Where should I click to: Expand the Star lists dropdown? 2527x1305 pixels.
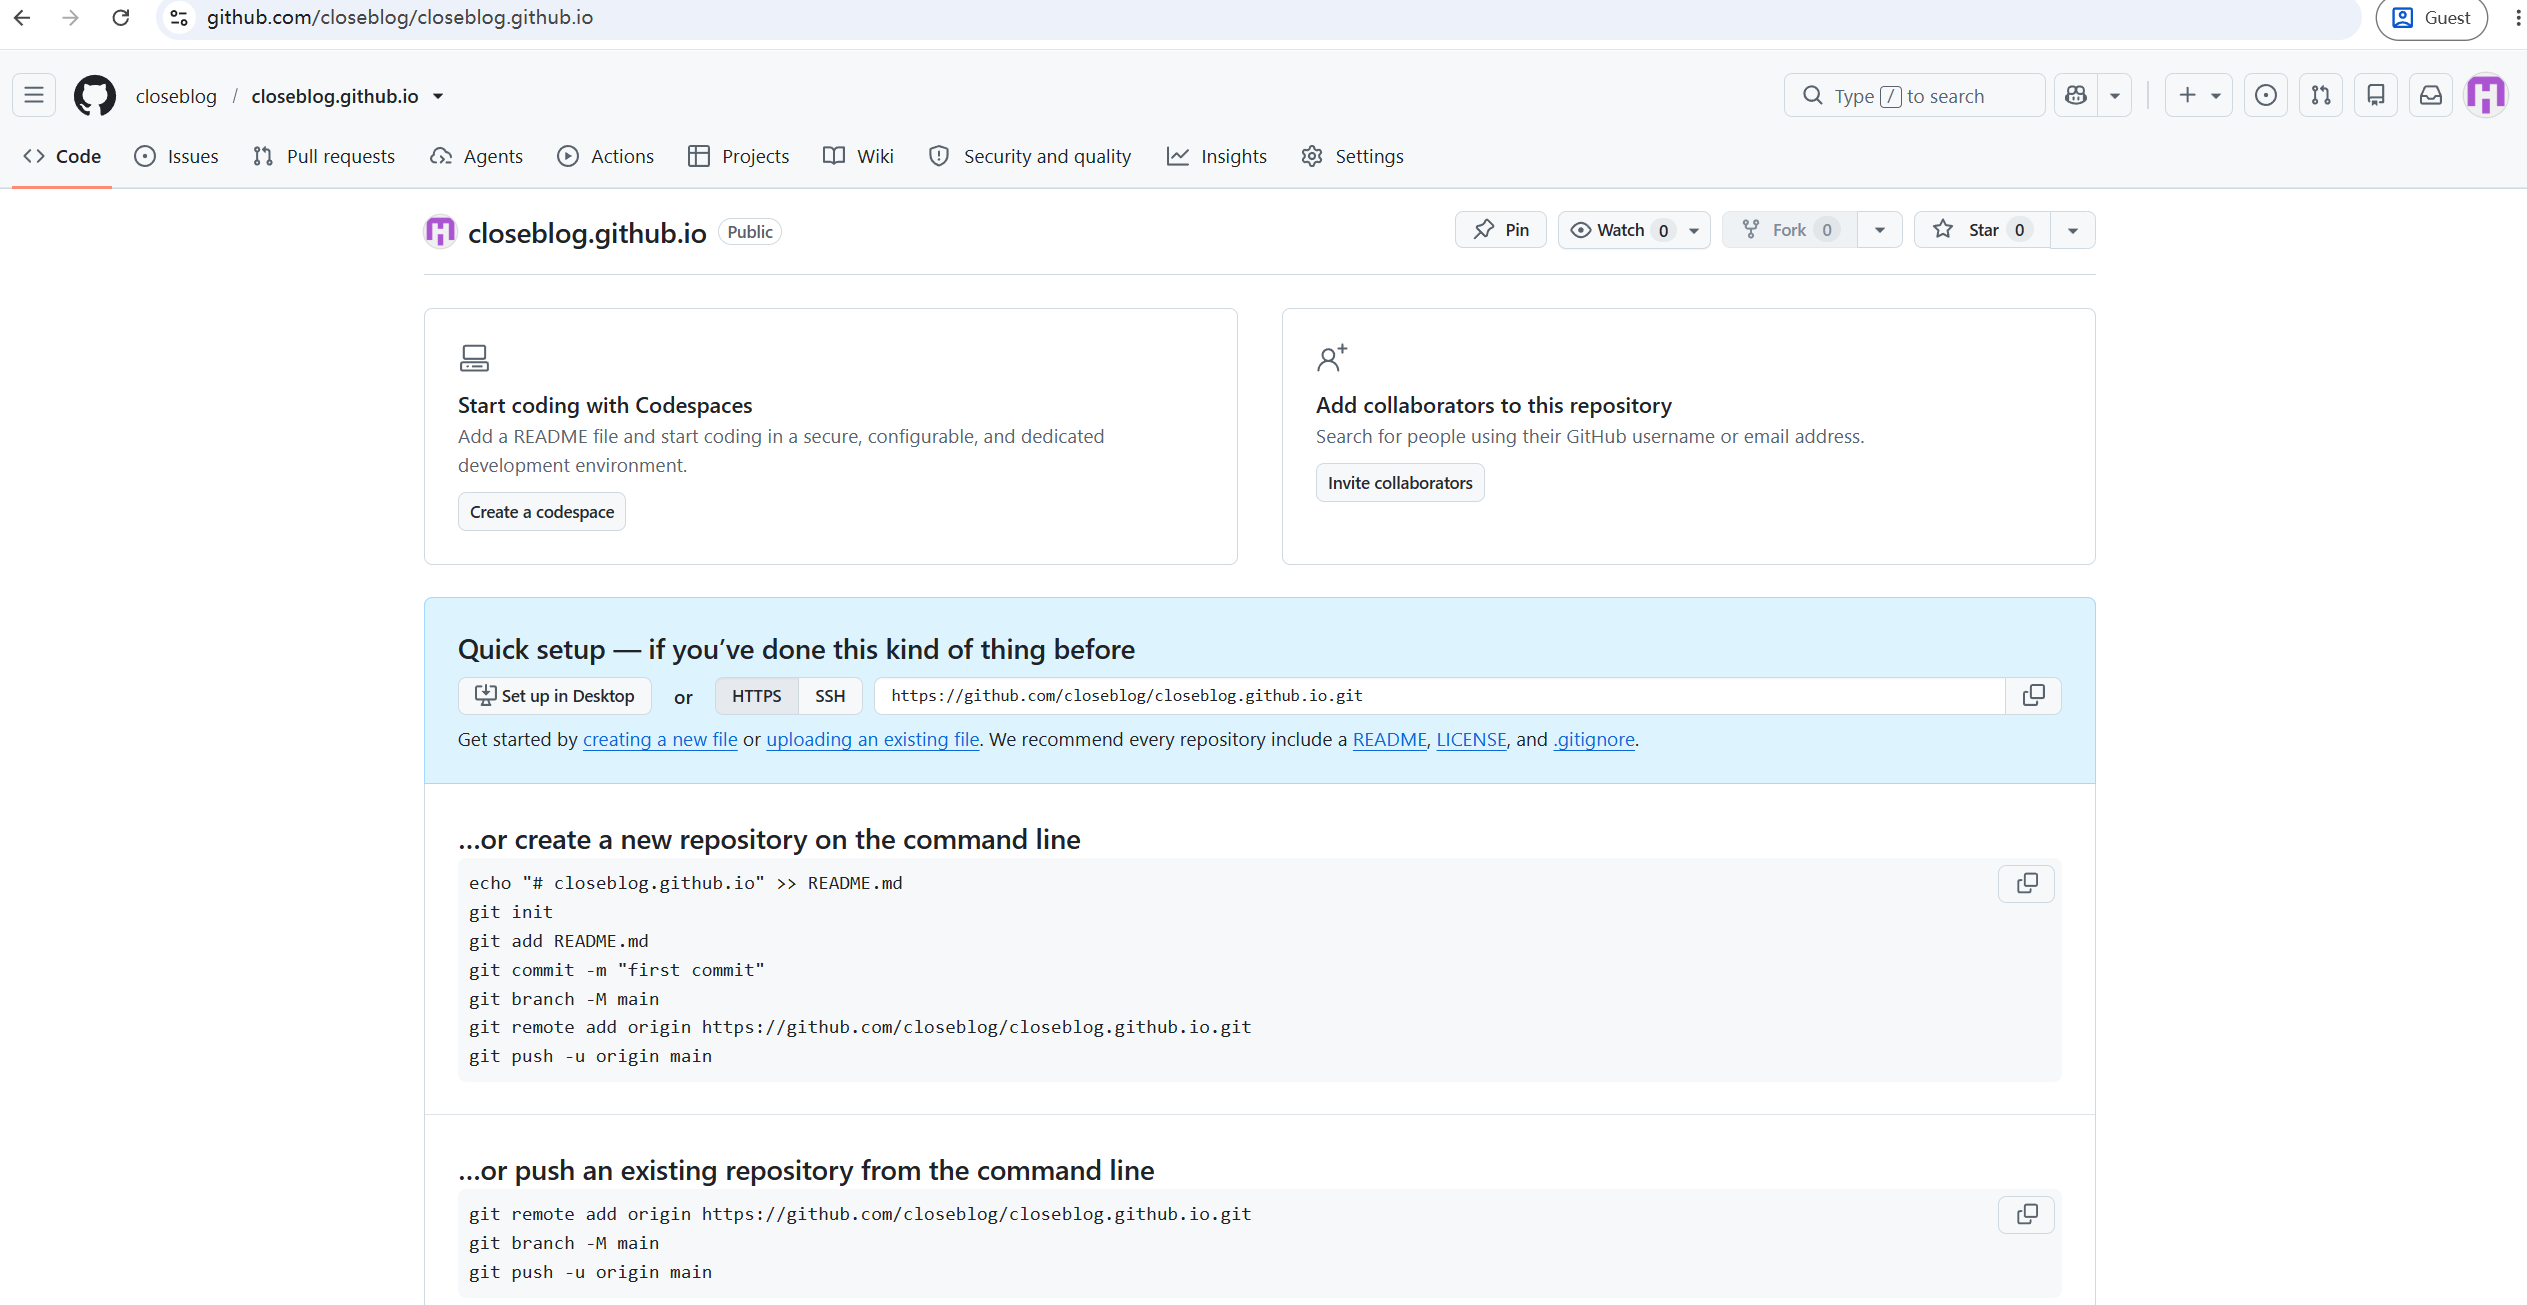point(2073,230)
